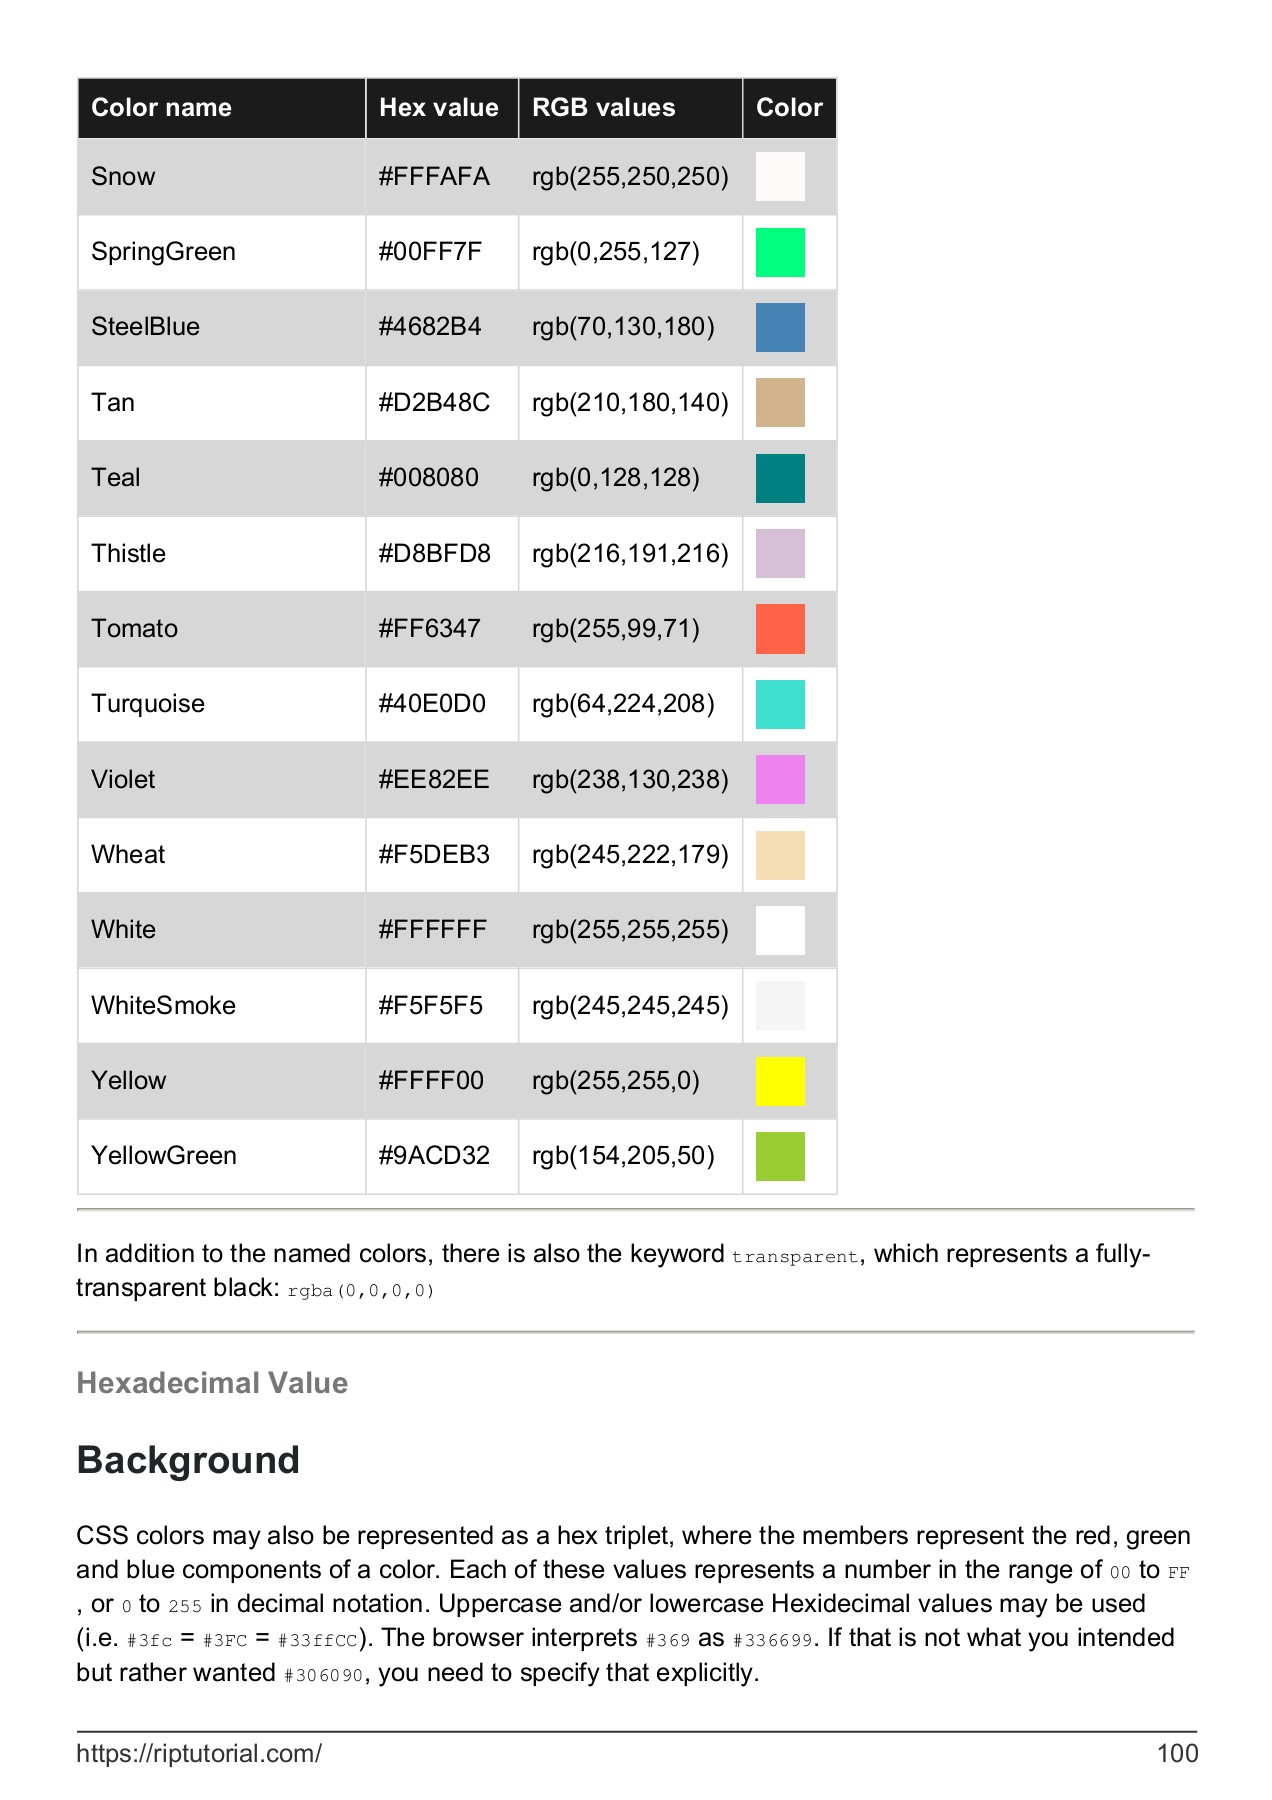
Task: Click the Tomato color swatch
Action: (780, 629)
